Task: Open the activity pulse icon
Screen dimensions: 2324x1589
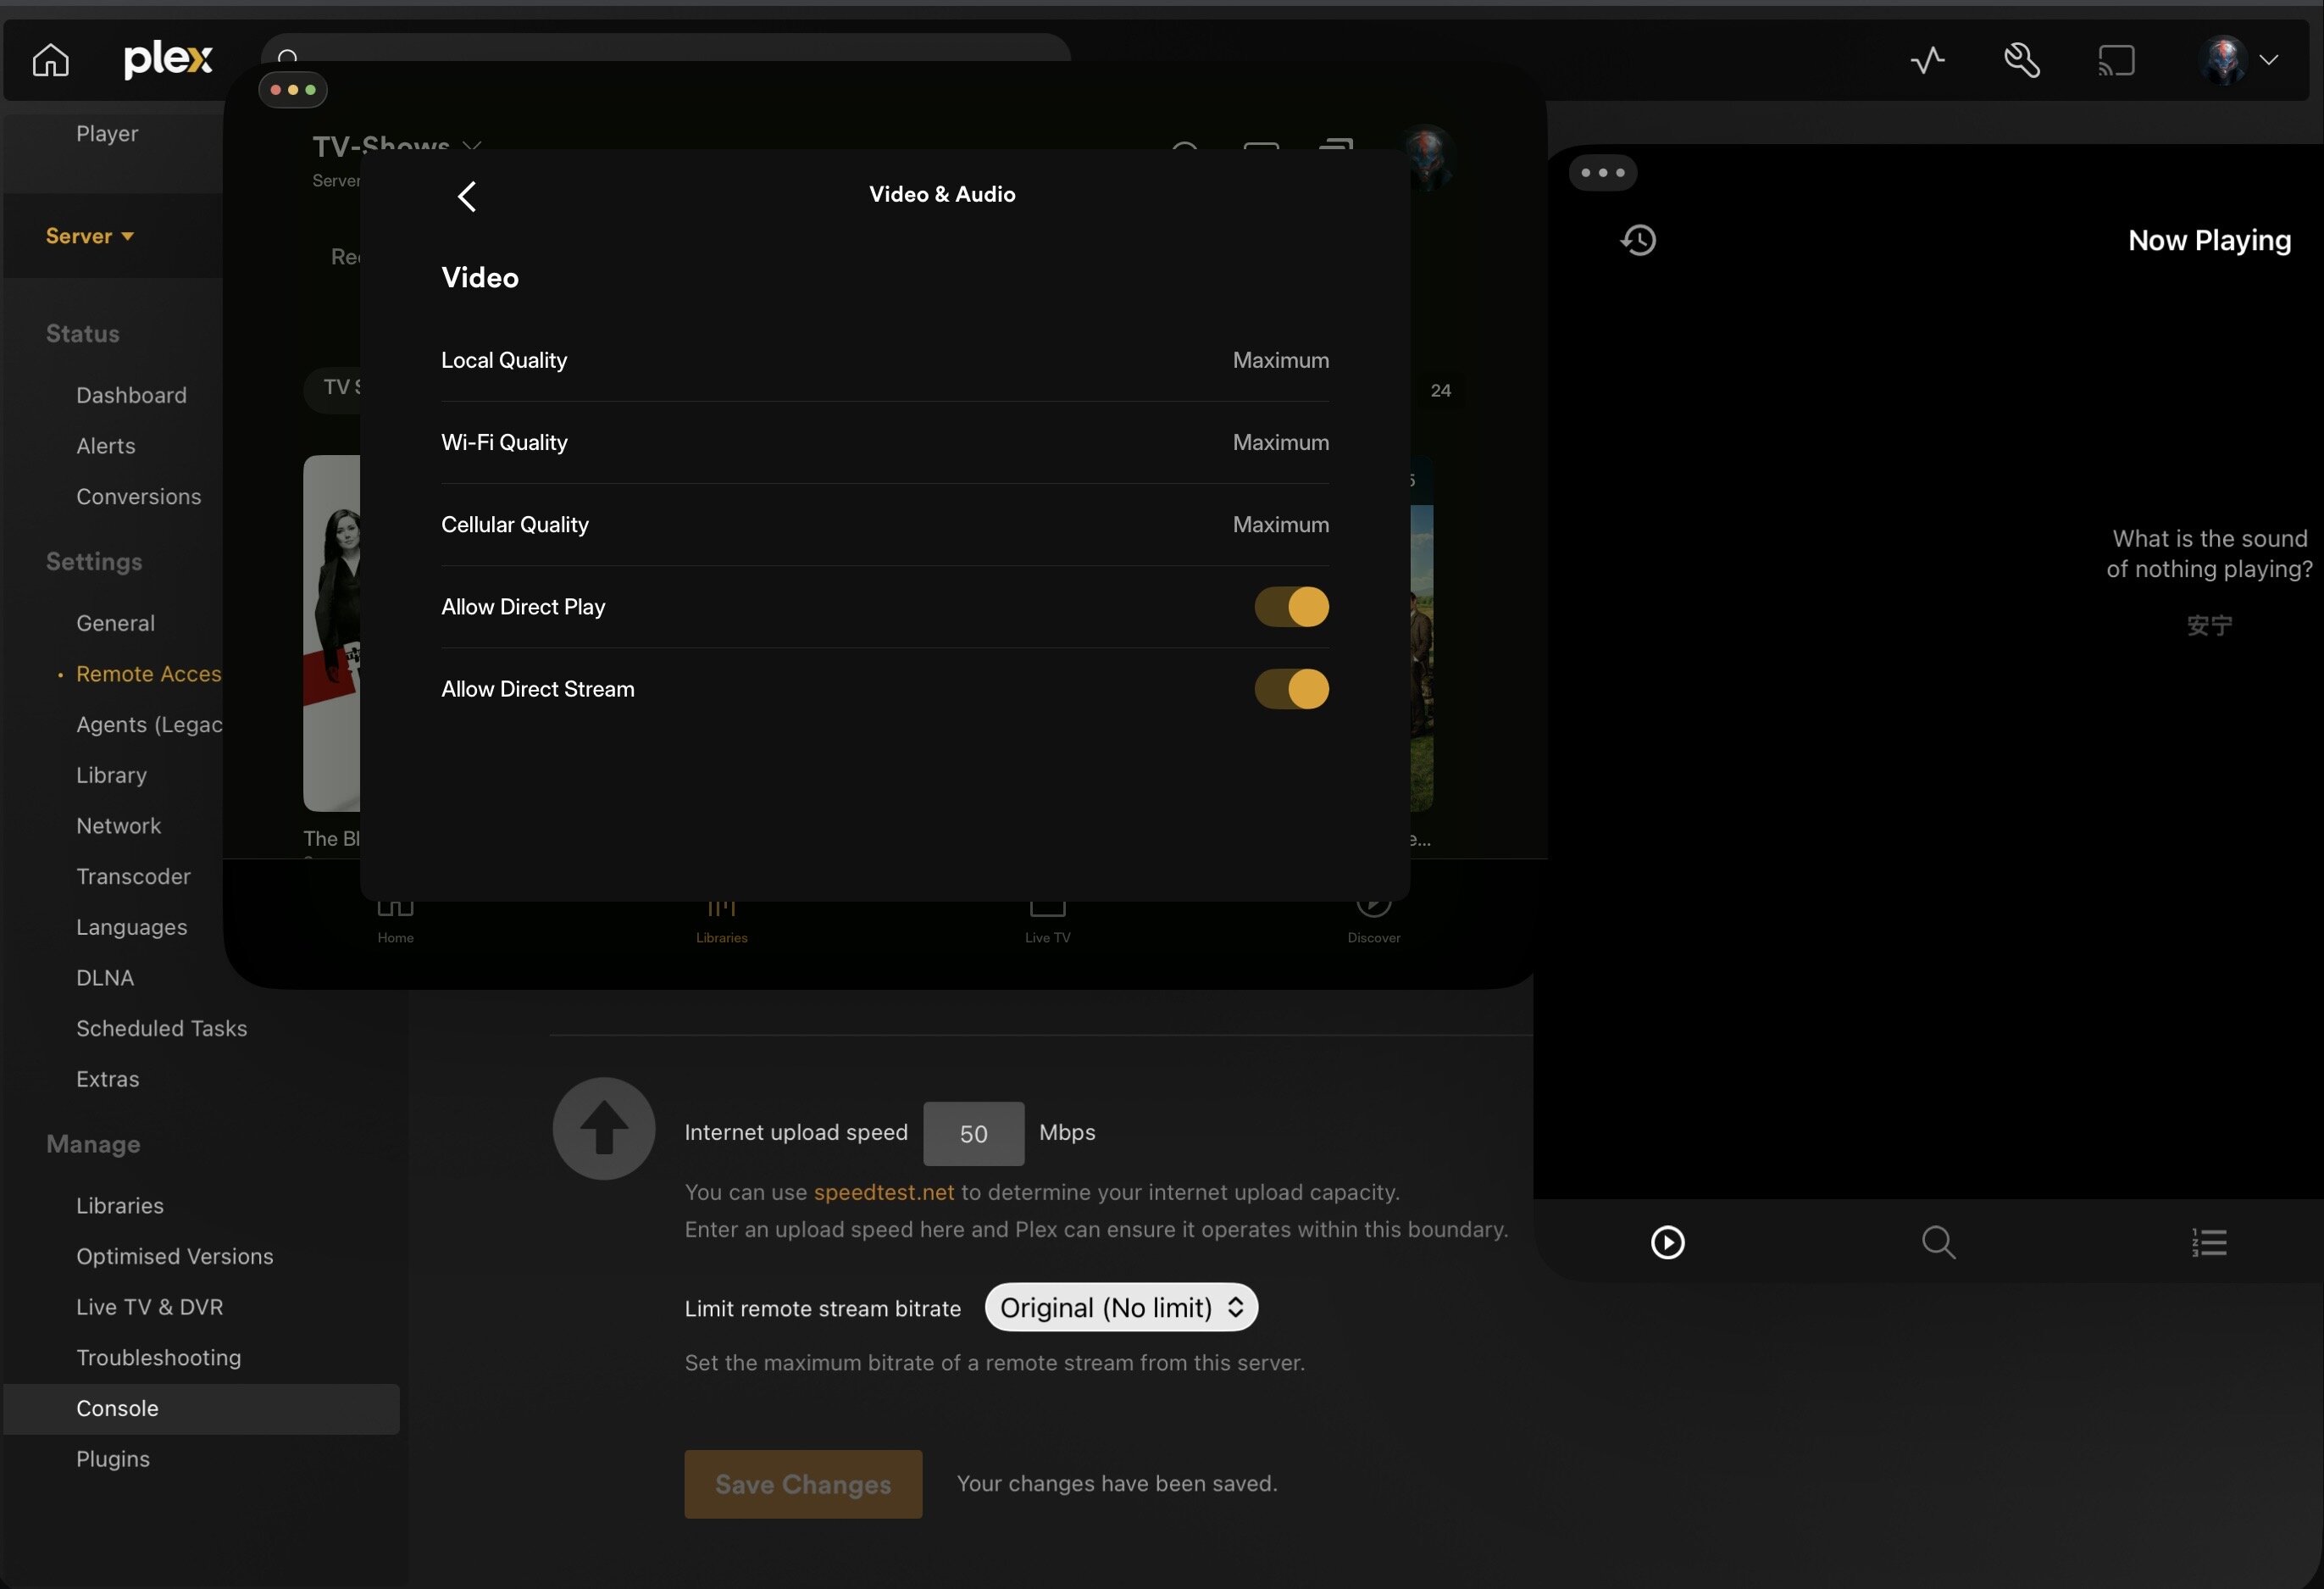Action: click(x=1927, y=60)
